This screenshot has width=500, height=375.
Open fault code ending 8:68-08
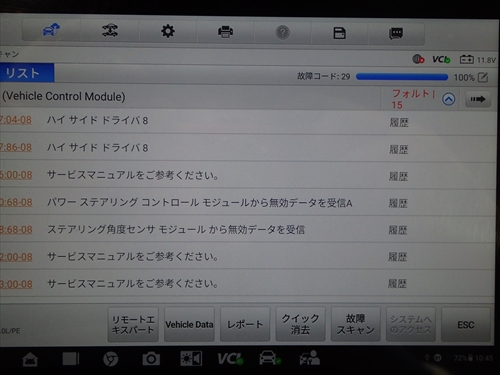[16, 229]
